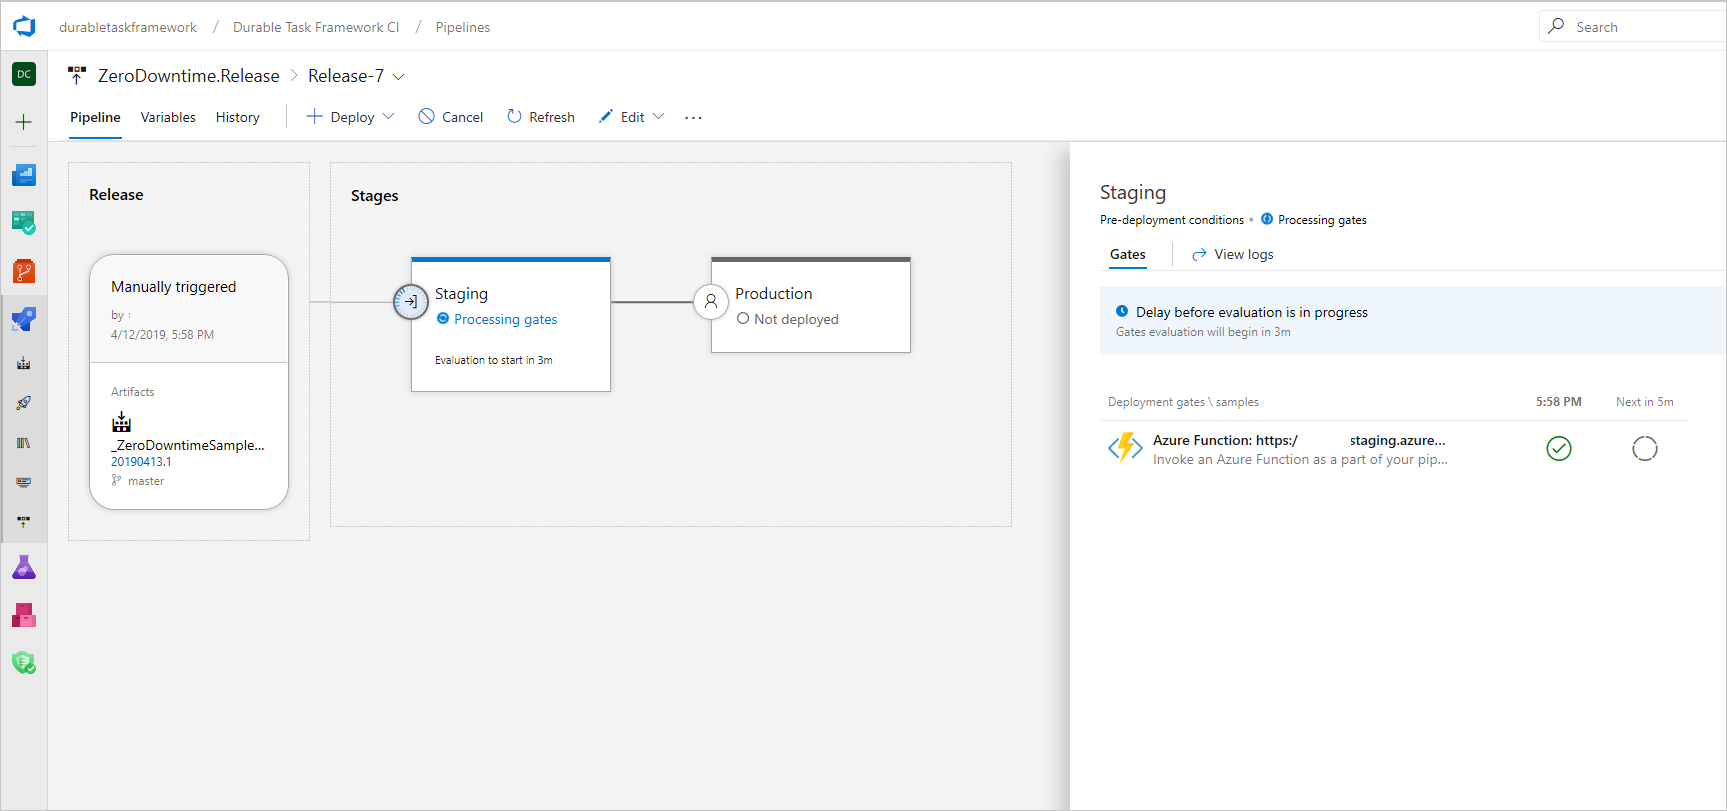The height and width of the screenshot is (811, 1727).
Task: Open Releases rocket sub-item in sidebar
Action: [24, 403]
